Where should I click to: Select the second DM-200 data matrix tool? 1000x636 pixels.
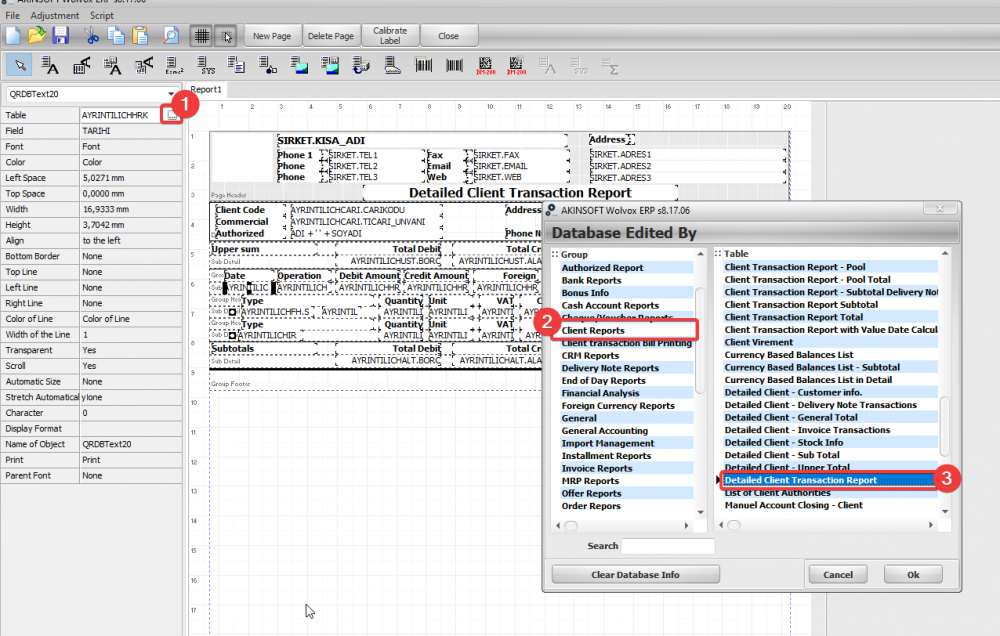(x=516, y=65)
